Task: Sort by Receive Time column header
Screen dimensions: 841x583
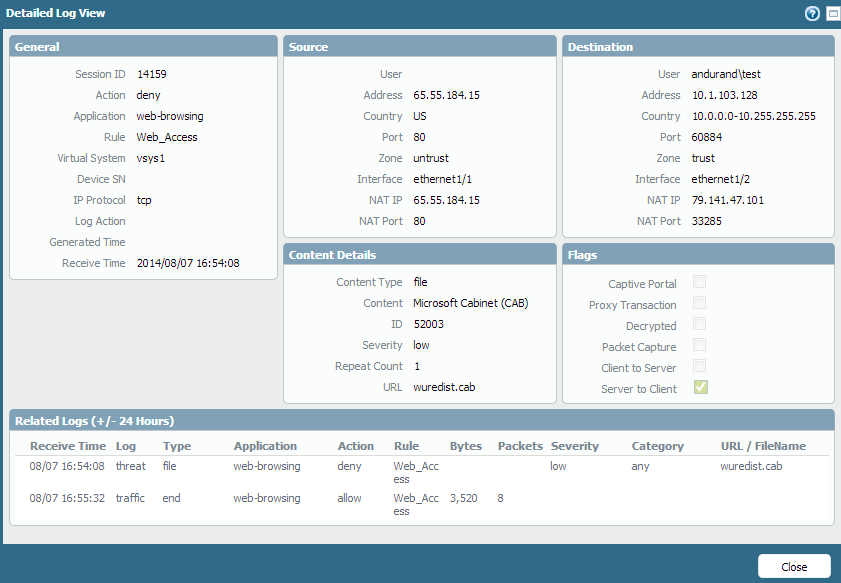Action: click(x=67, y=446)
